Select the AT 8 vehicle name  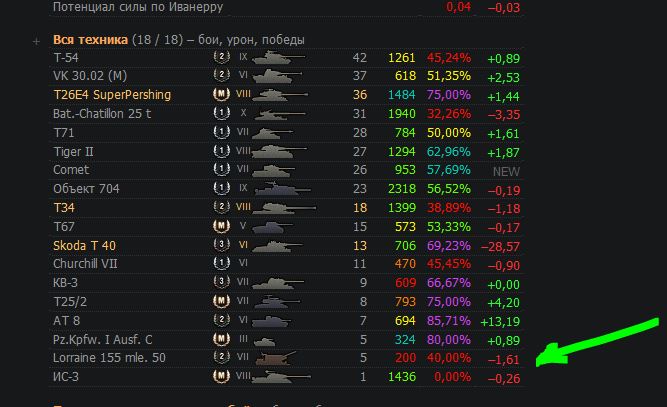(x=66, y=321)
